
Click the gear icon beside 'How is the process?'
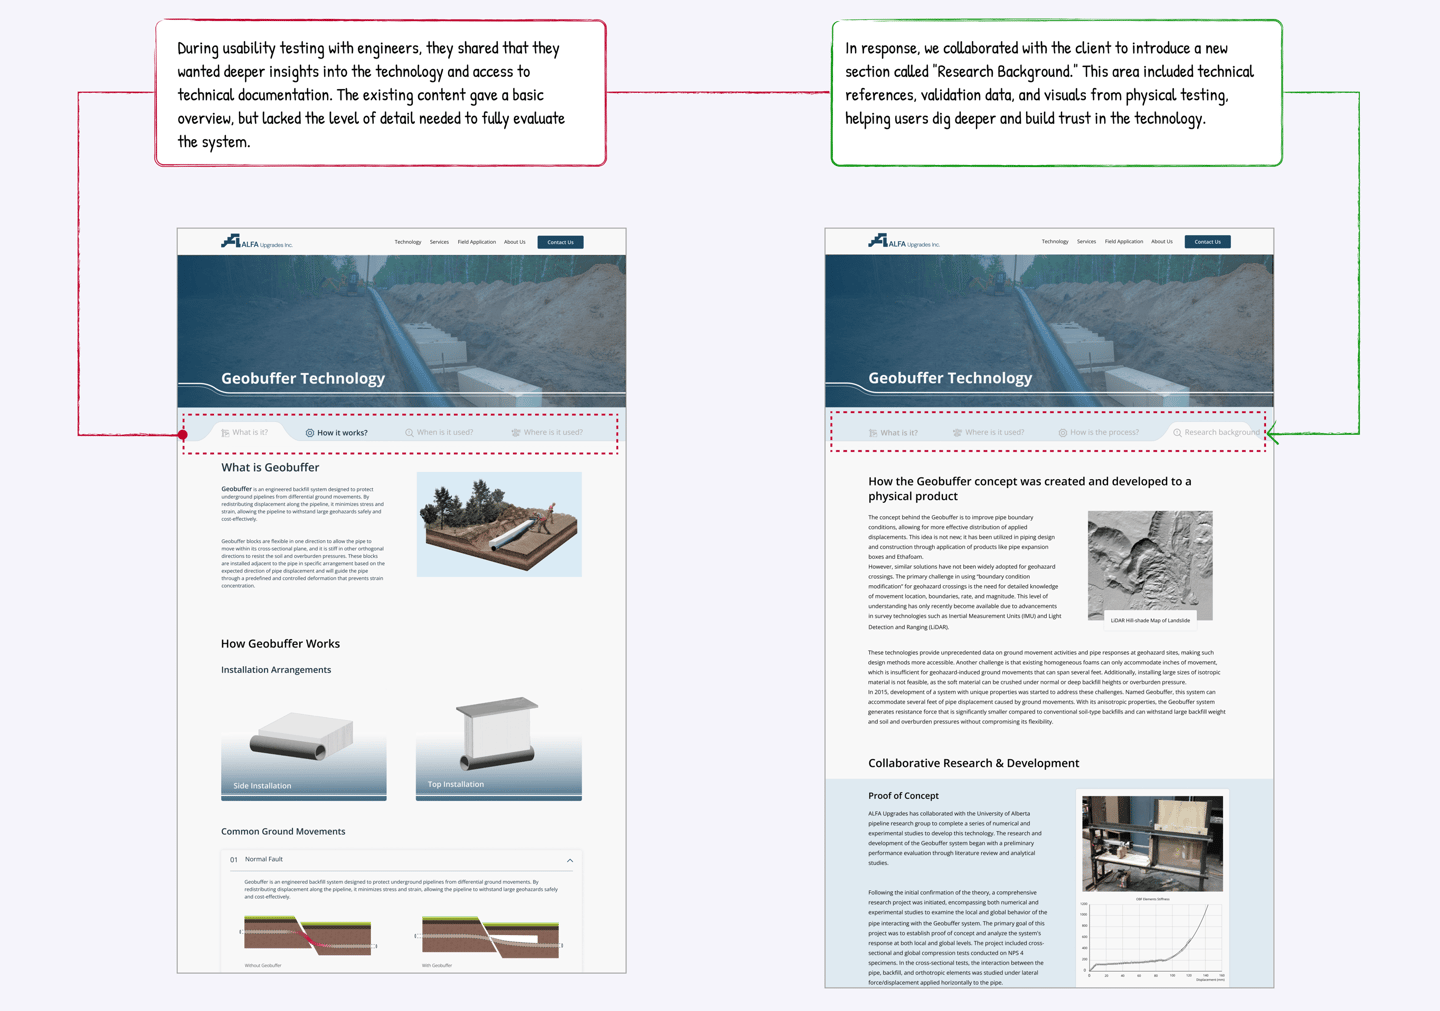(1062, 433)
